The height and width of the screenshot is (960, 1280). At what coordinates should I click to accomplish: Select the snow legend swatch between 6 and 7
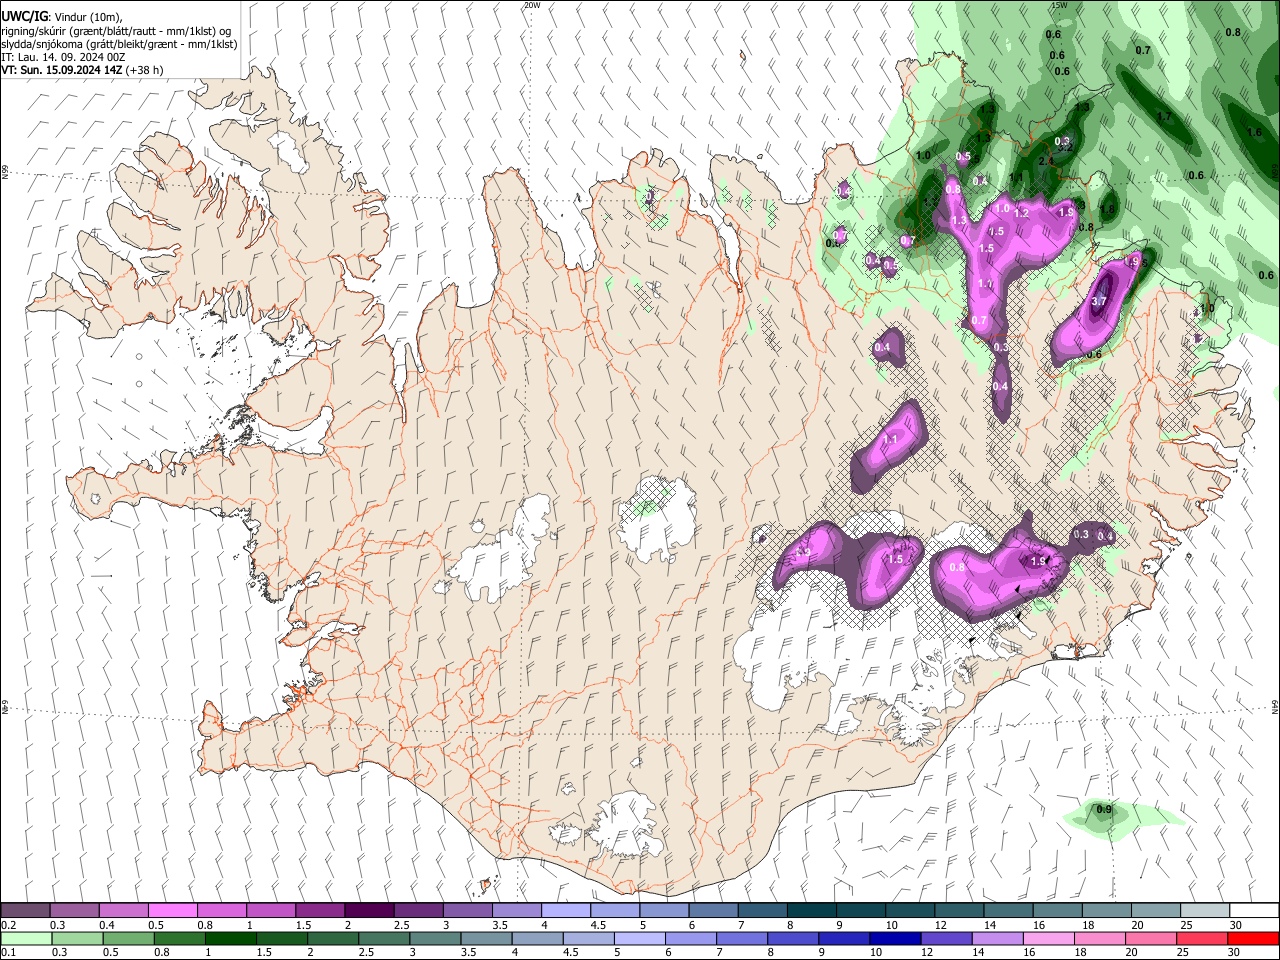pyautogui.click(x=711, y=910)
